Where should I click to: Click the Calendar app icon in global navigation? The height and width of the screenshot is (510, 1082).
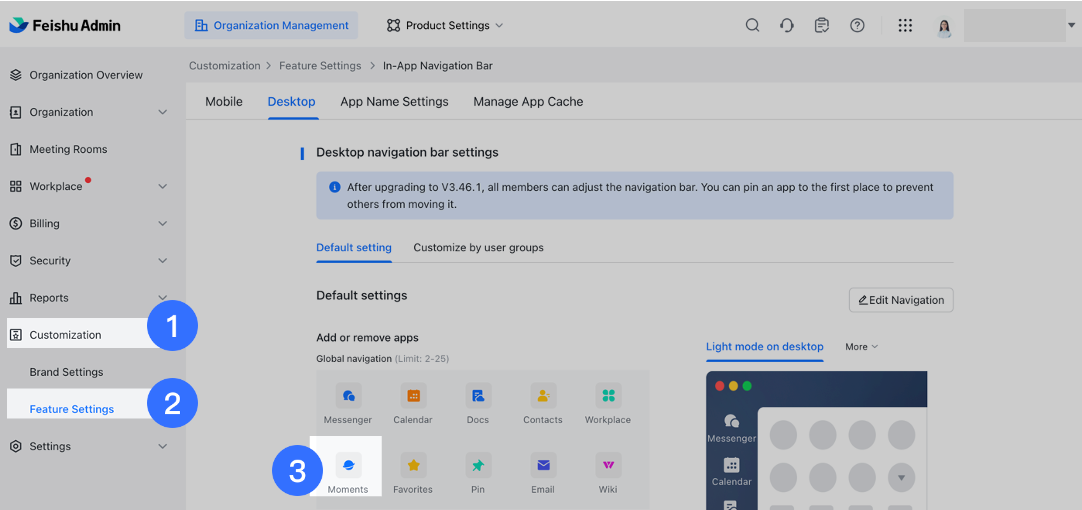413,395
